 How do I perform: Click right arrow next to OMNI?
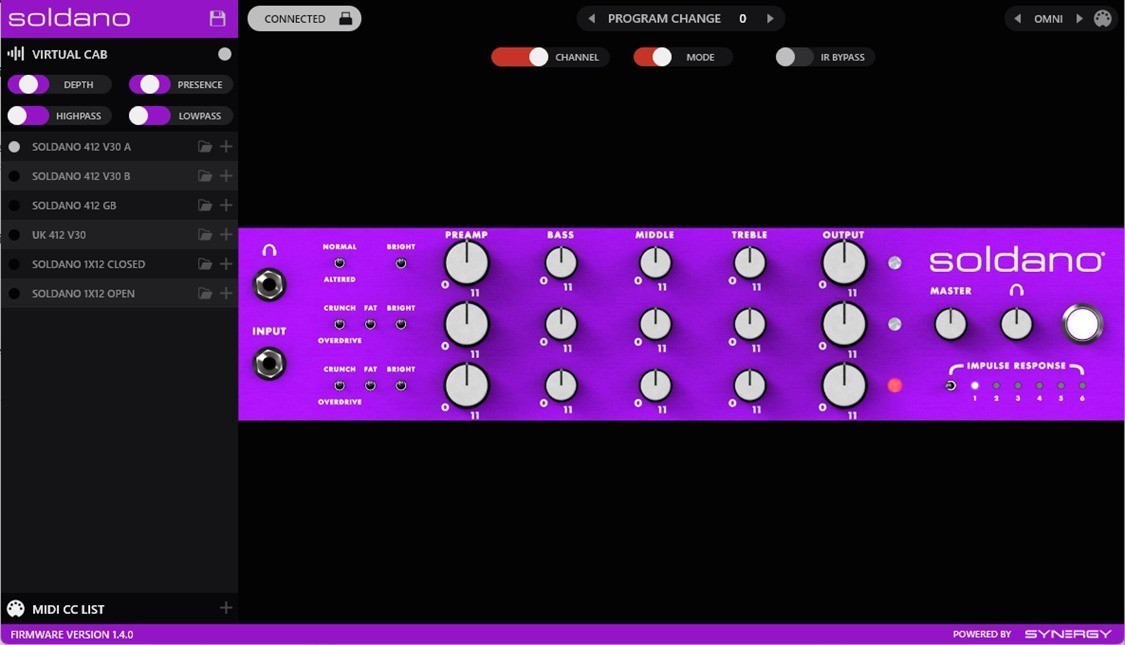click(1079, 18)
